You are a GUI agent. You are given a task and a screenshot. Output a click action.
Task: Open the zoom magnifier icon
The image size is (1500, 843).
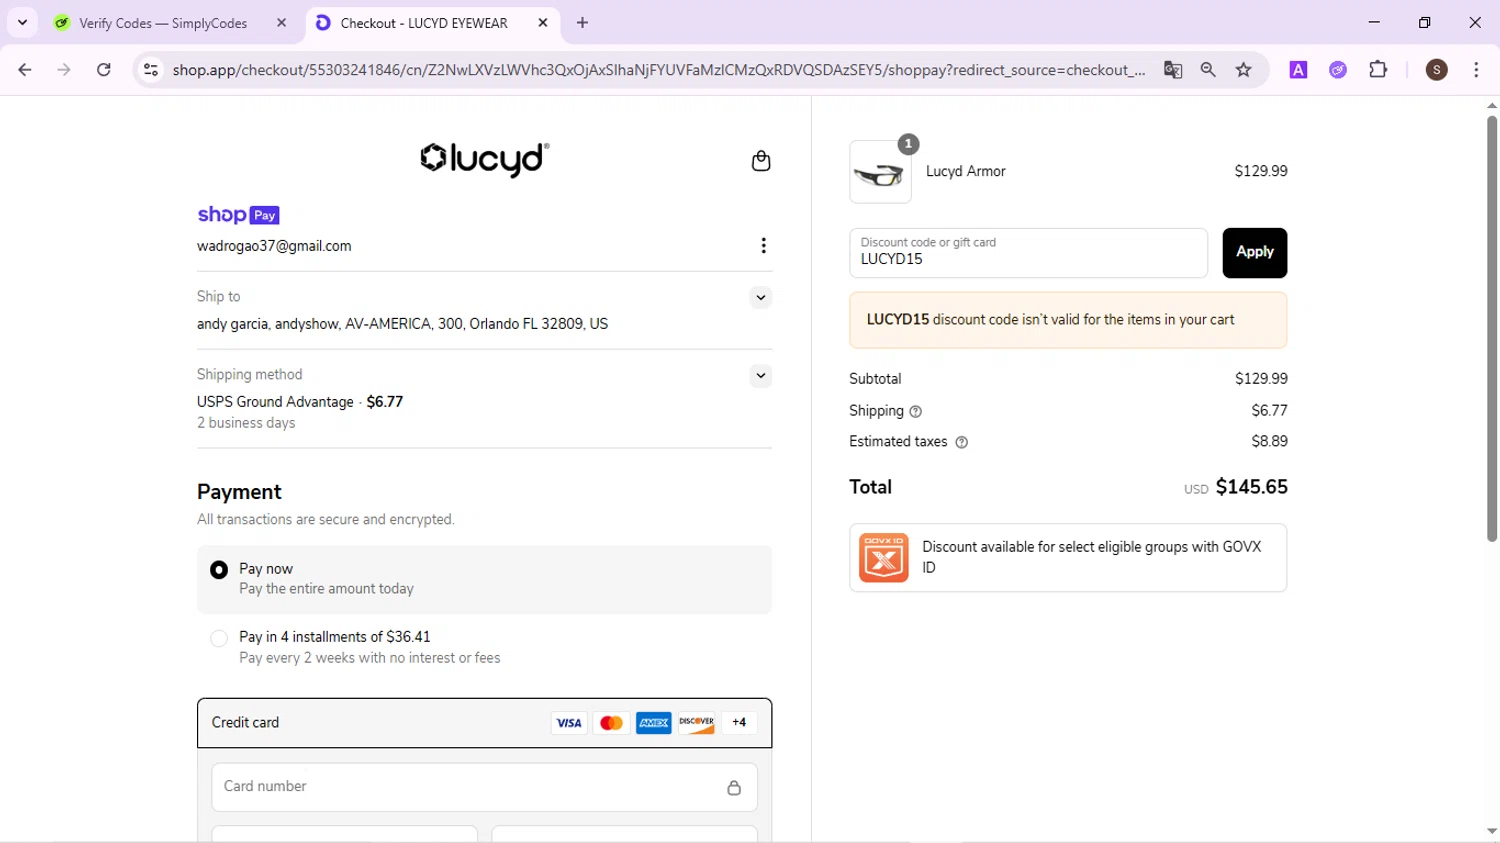[1208, 70]
